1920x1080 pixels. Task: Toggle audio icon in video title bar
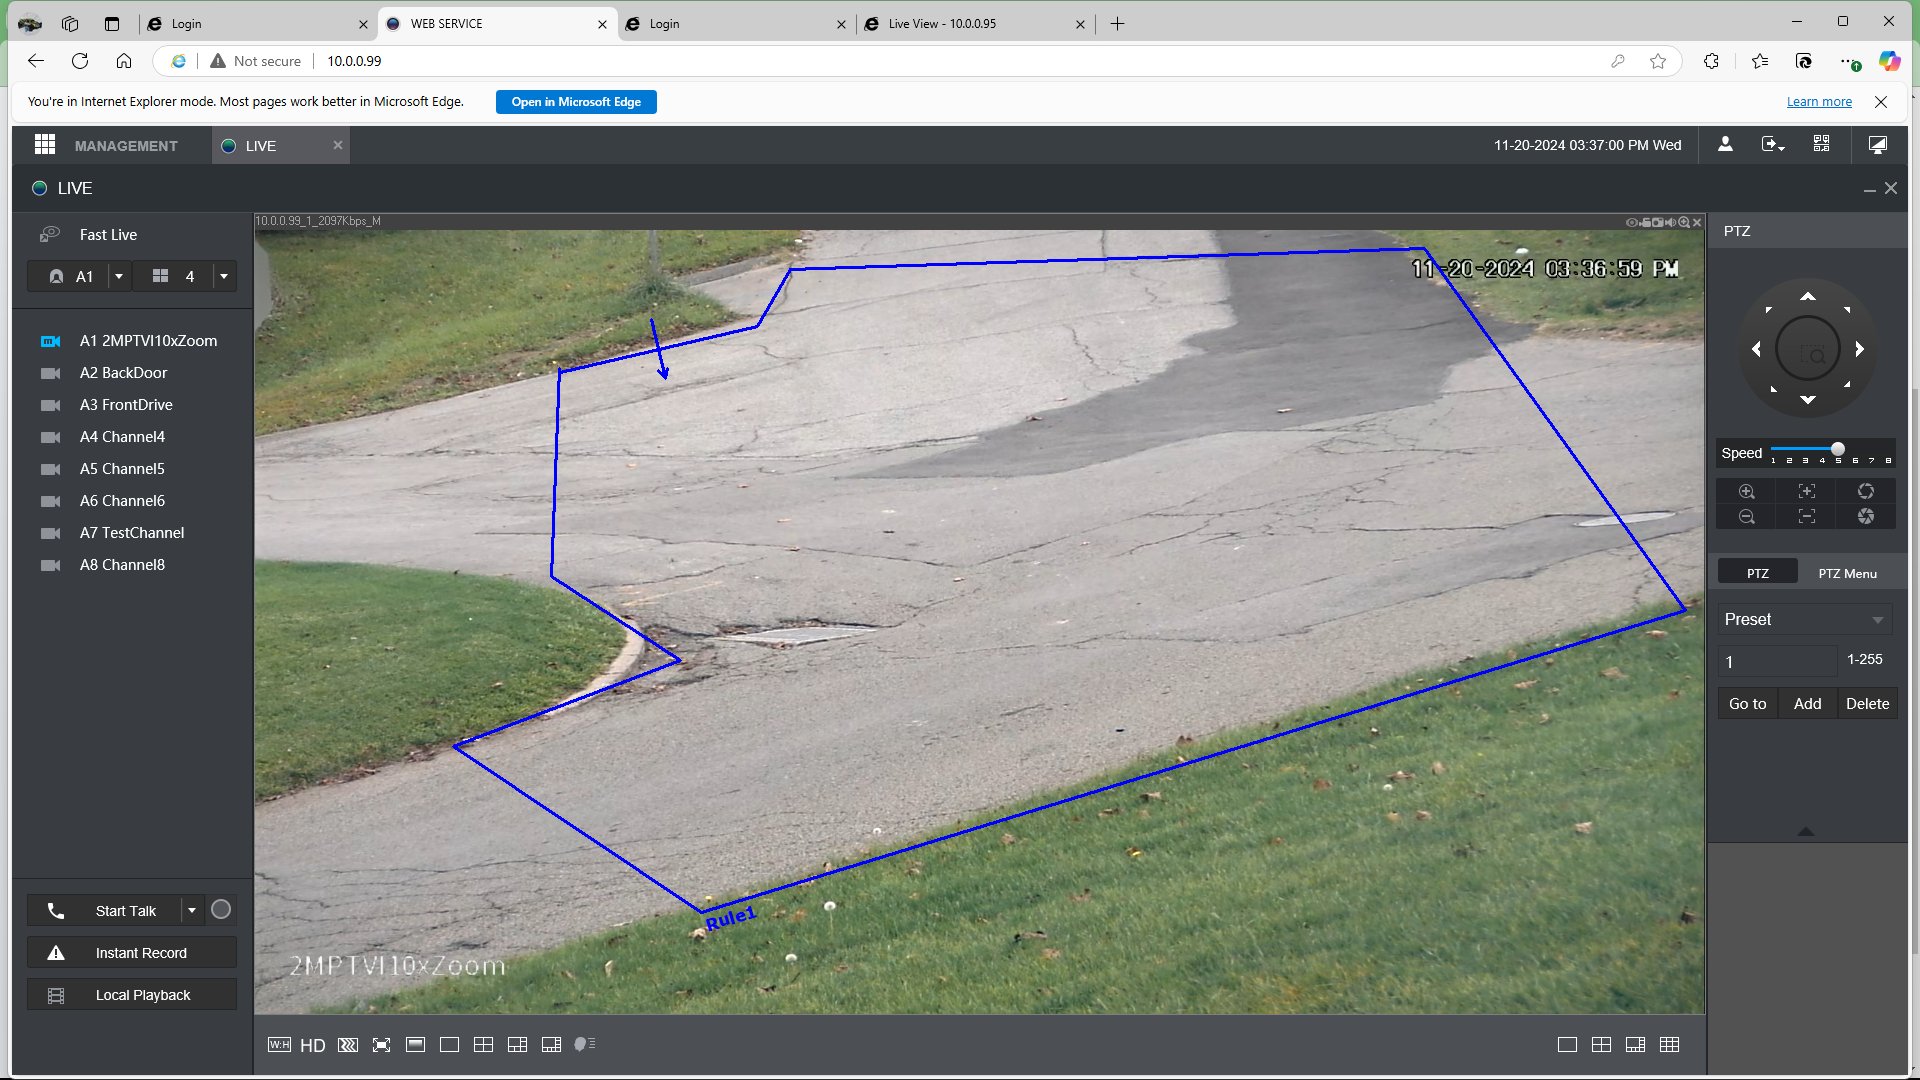1671,222
